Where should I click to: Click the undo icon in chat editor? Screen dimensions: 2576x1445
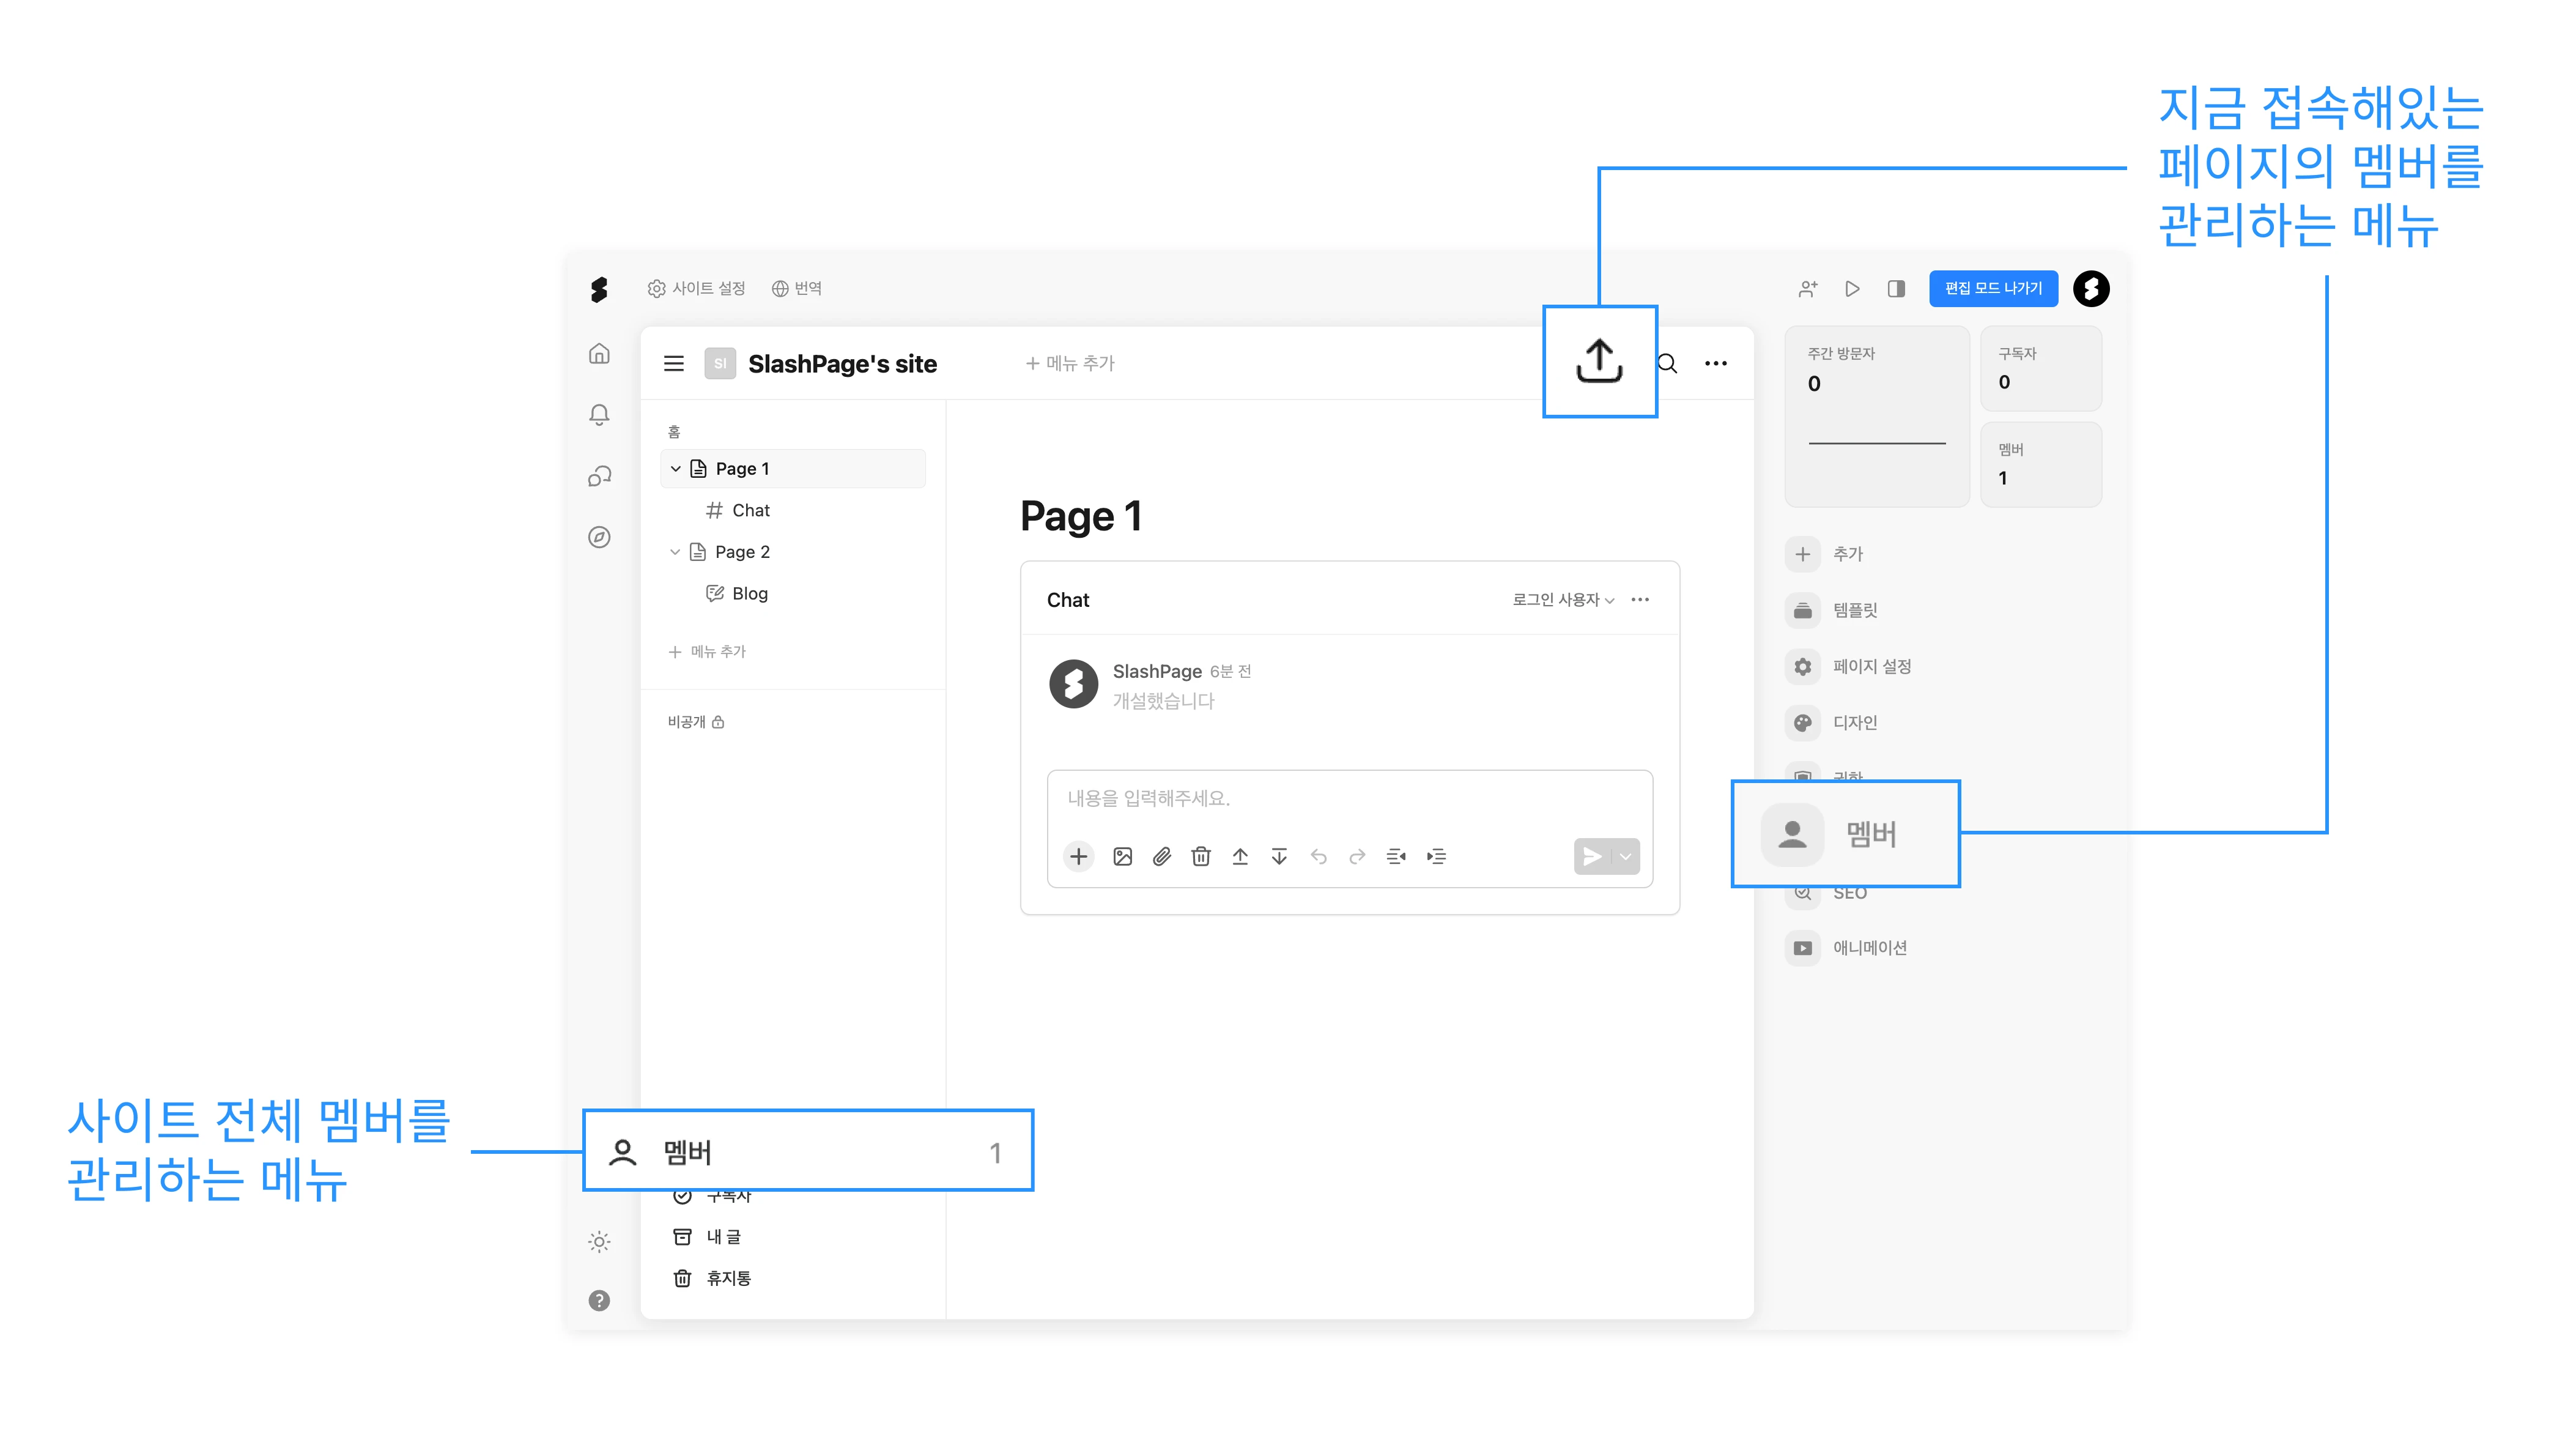[x=1319, y=857]
